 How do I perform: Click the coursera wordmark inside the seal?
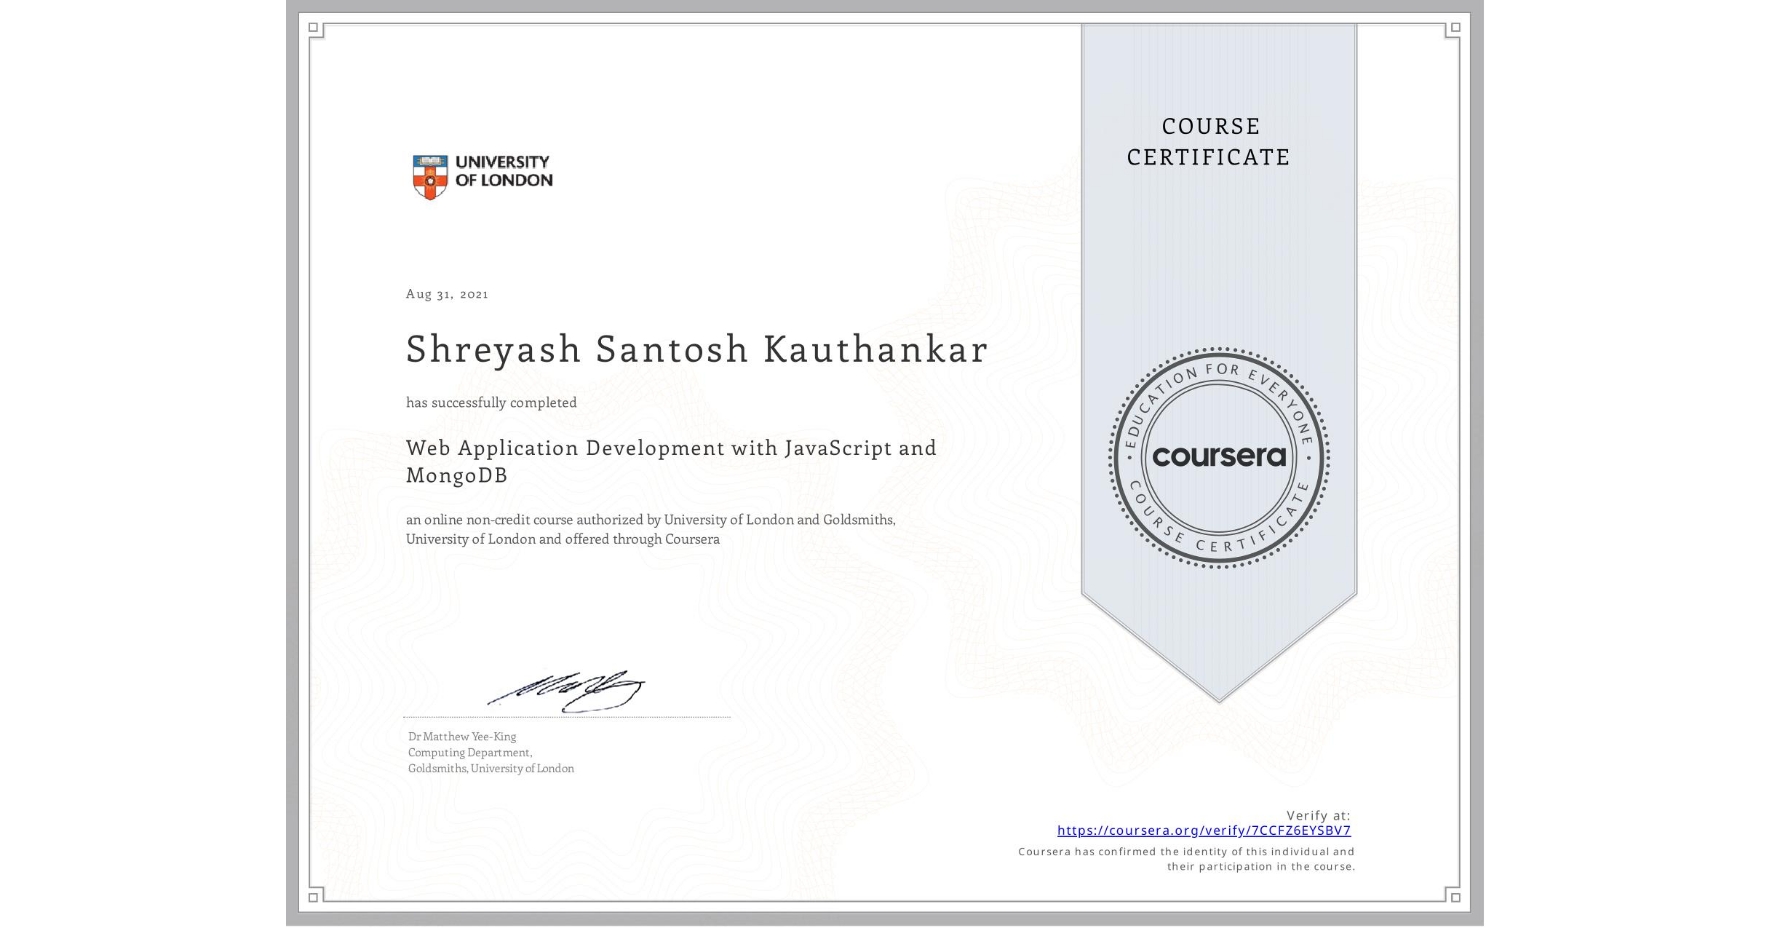1219,457
